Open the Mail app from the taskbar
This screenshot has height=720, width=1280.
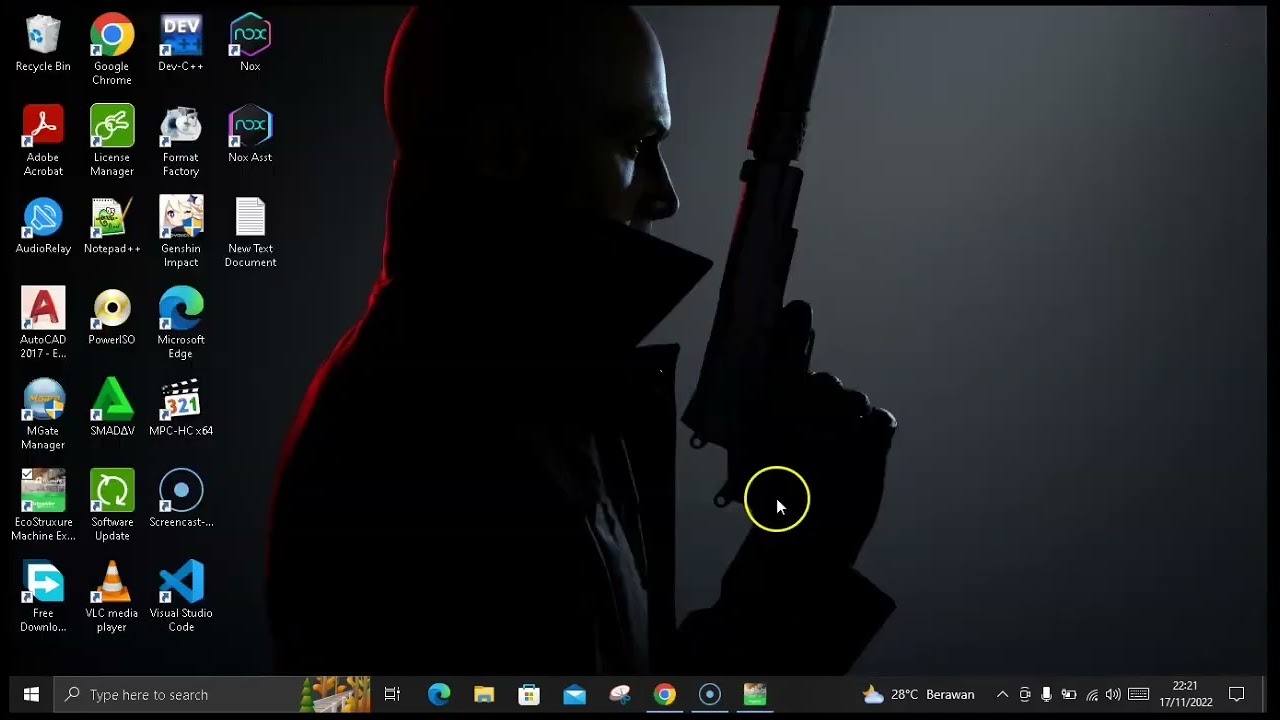(x=574, y=694)
